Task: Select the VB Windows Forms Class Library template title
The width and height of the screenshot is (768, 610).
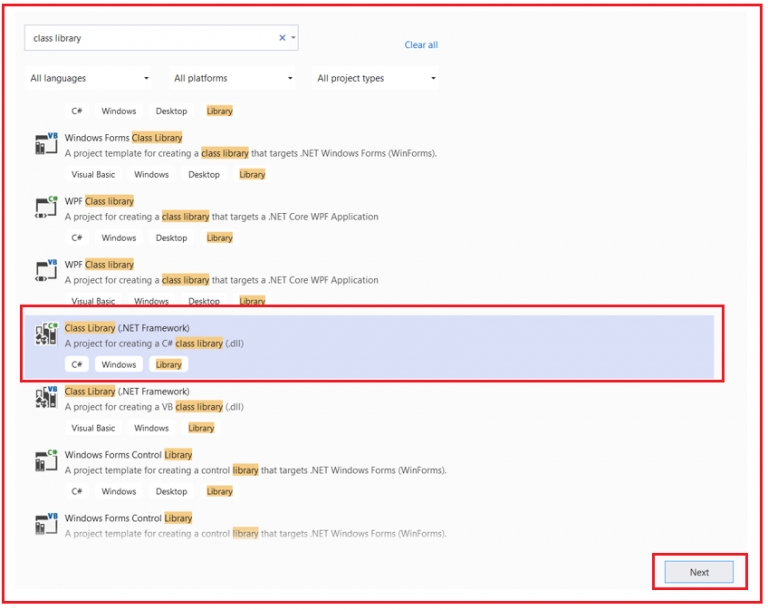Action: [x=123, y=138]
